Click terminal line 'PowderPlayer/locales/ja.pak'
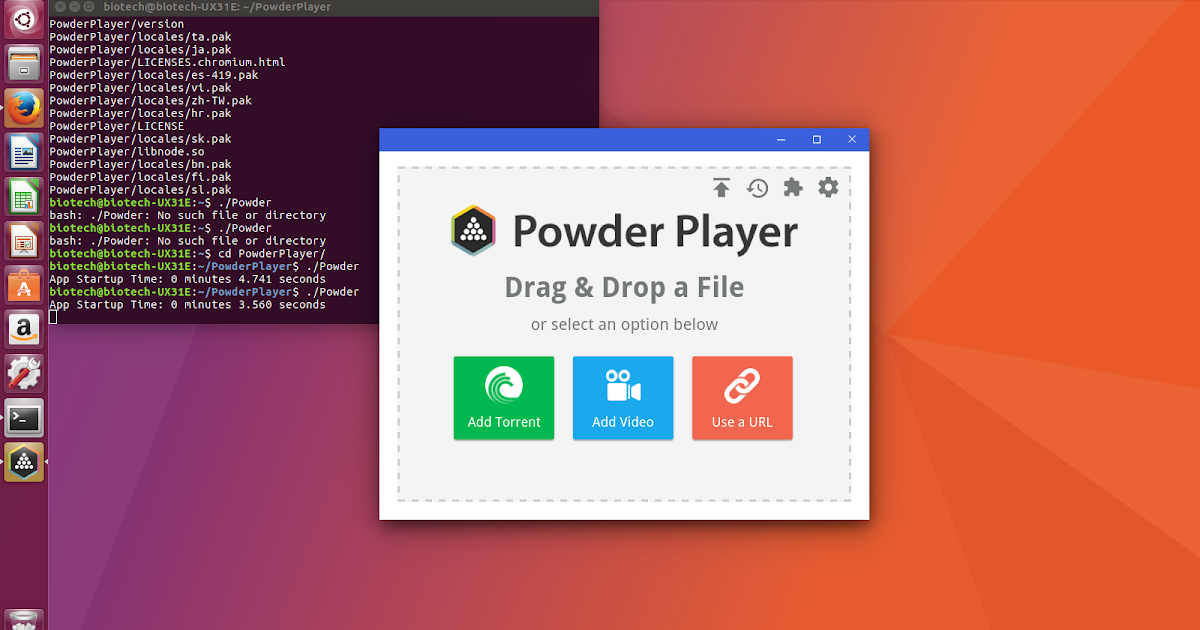Viewport: 1200px width, 630px height. click(140, 49)
